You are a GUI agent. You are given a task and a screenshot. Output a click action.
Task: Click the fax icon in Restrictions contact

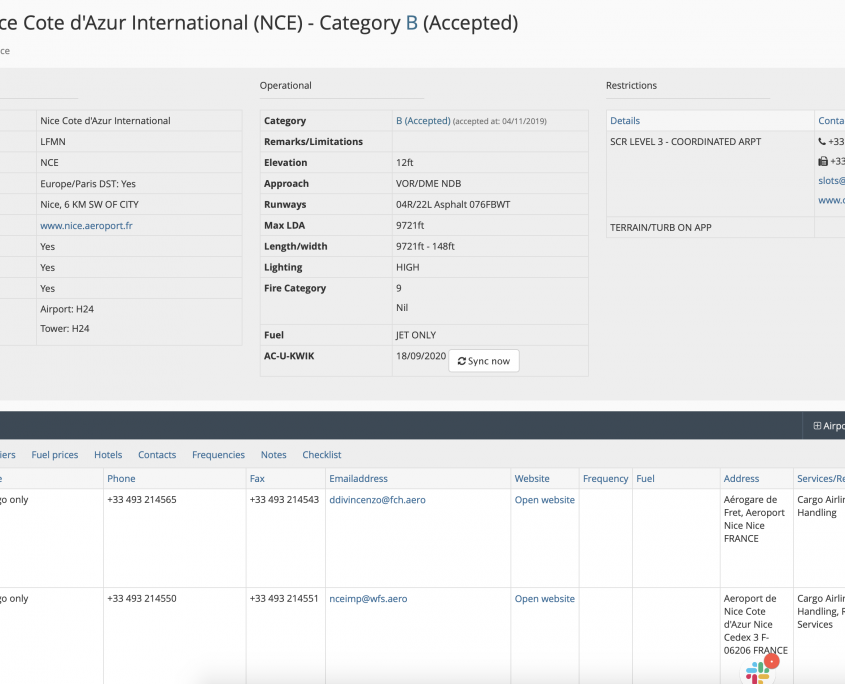tap(822, 161)
